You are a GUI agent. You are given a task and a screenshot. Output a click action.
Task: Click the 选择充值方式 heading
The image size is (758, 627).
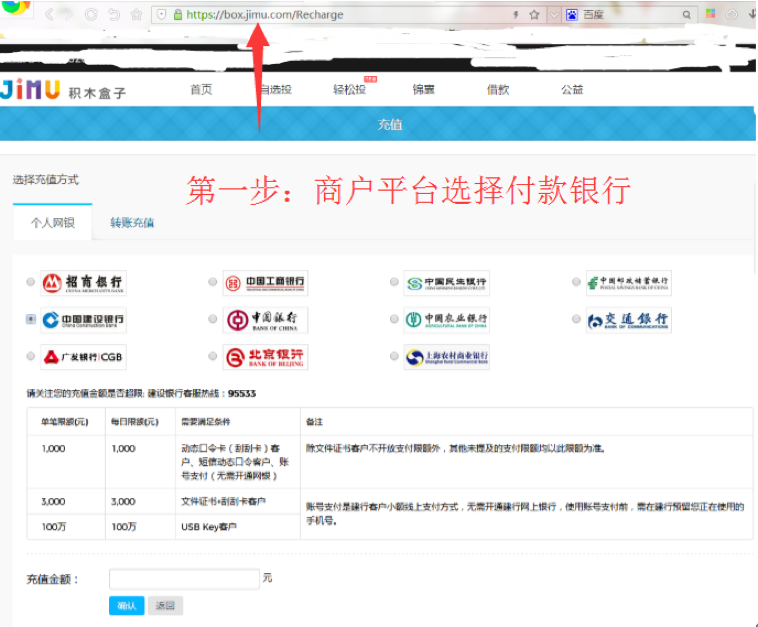click(45, 179)
